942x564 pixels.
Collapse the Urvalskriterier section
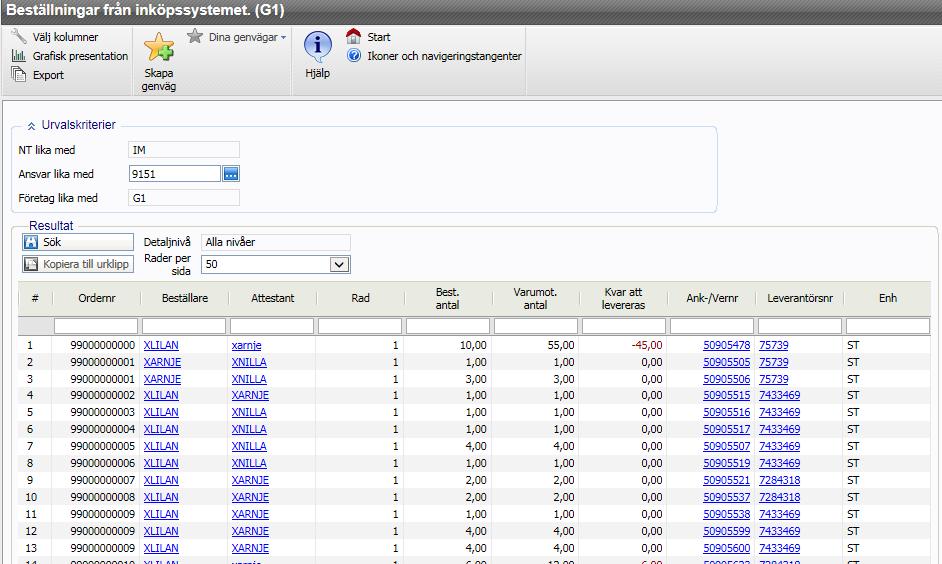pyautogui.click(x=31, y=126)
